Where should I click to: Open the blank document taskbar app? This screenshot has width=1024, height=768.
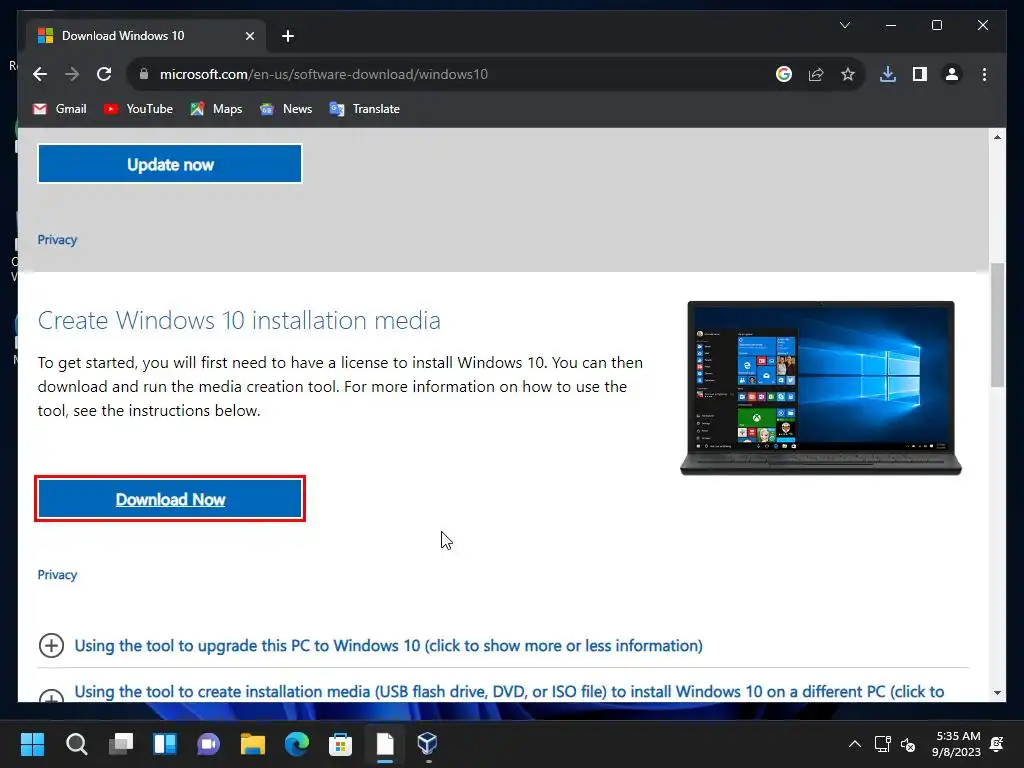point(385,744)
